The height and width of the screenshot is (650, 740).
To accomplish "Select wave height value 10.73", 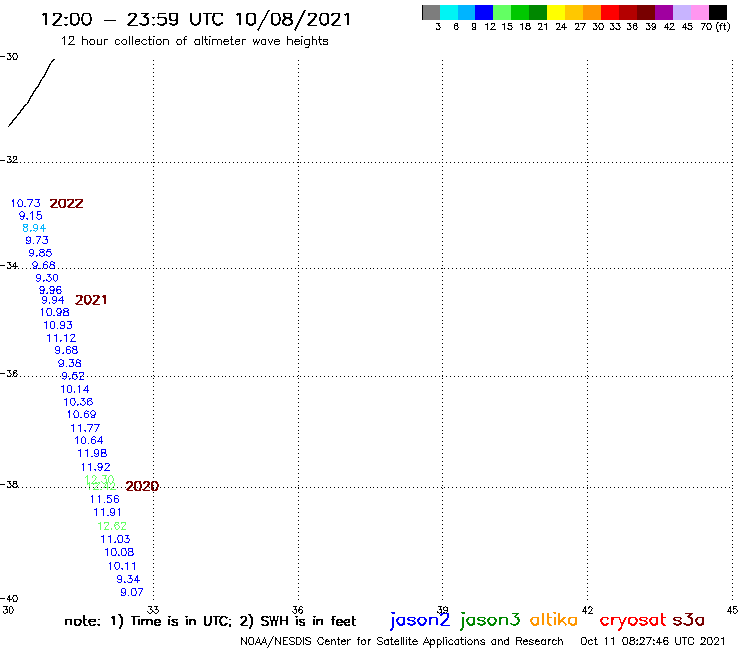I will click(x=25, y=203).
